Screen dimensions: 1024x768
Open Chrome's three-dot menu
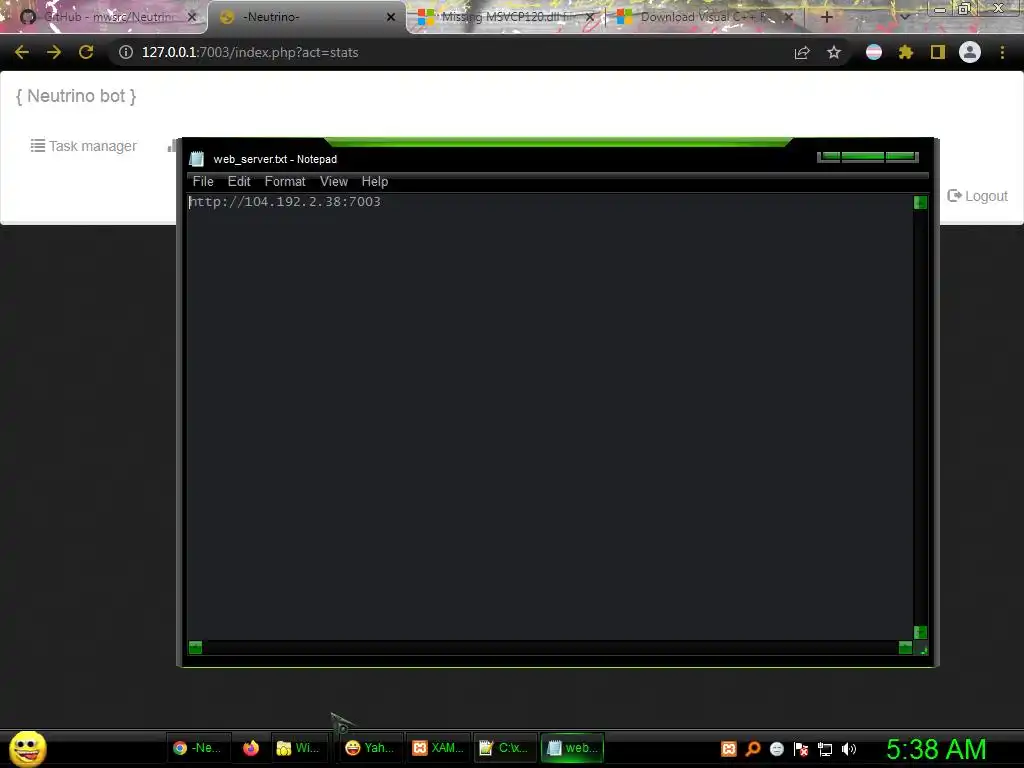click(x=1002, y=52)
